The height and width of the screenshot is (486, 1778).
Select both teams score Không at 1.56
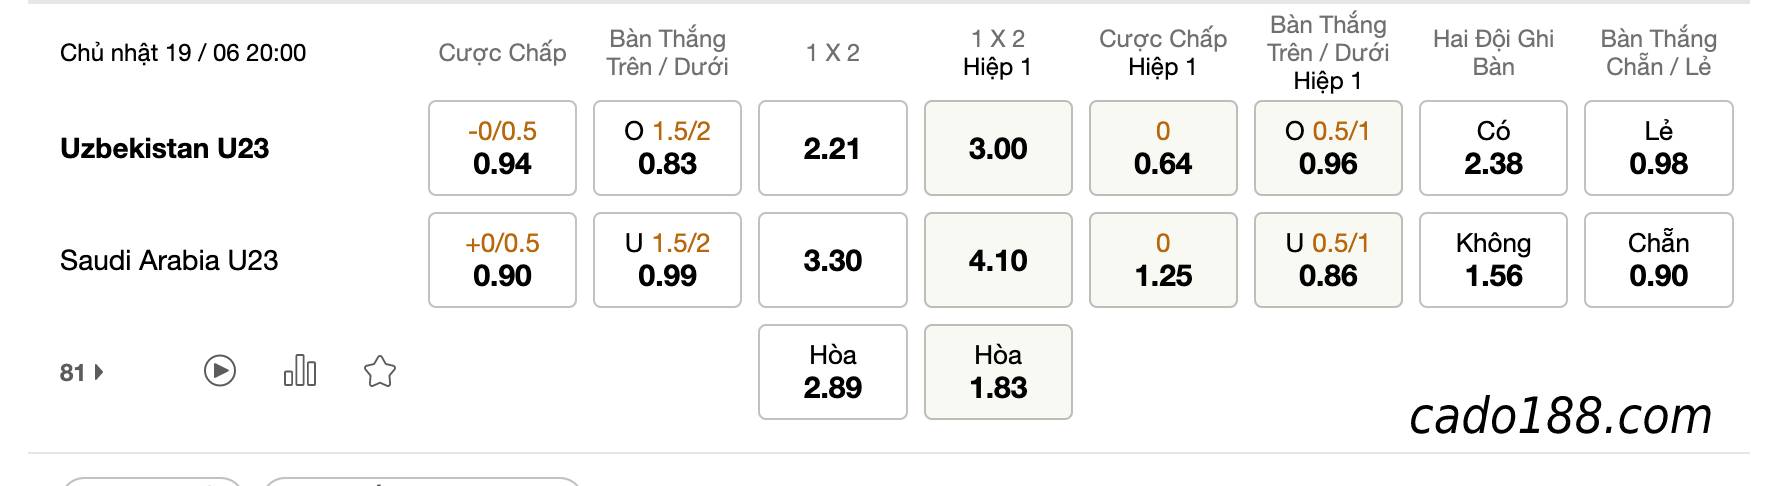1493,260
